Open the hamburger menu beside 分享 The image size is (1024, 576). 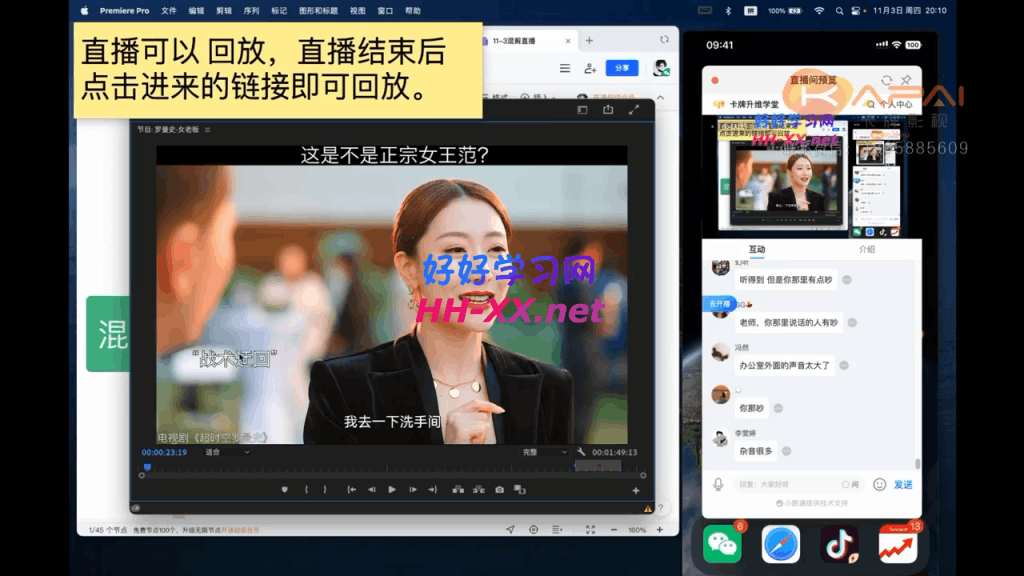tap(565, 68)
